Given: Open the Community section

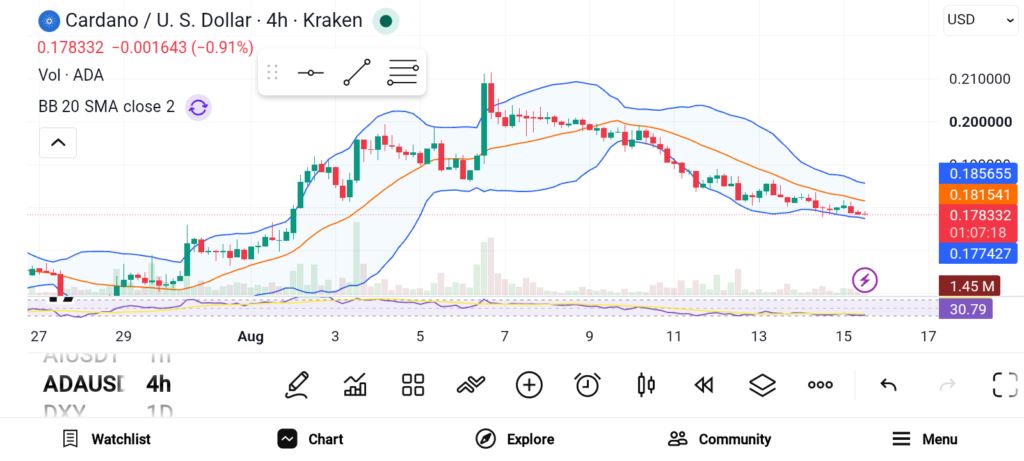Looking at the screenshot, I should (719, 439).
